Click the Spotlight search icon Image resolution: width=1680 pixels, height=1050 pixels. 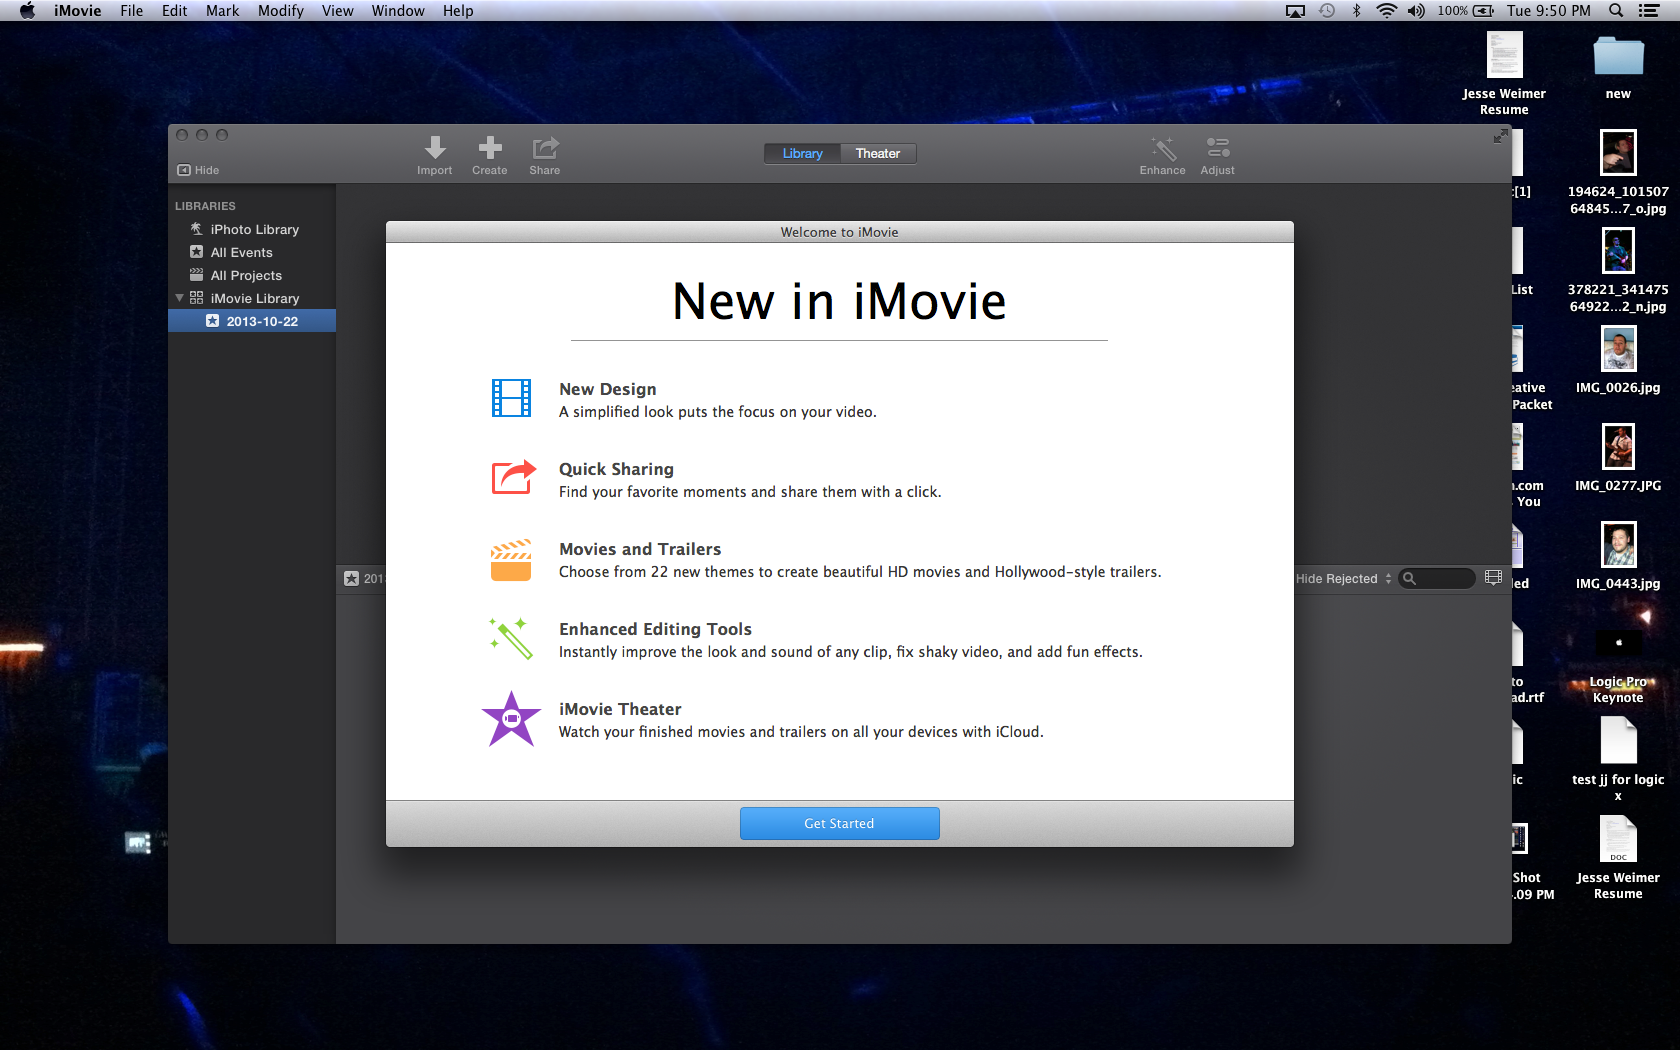tap(1615, 11)
